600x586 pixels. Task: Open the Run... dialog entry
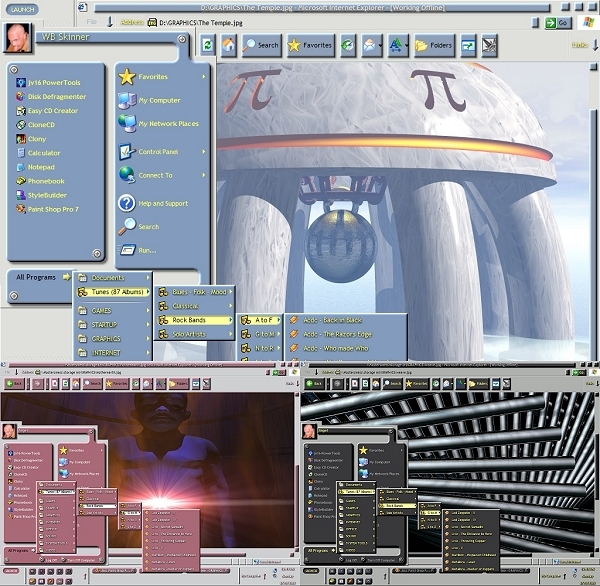coord(137,250)
